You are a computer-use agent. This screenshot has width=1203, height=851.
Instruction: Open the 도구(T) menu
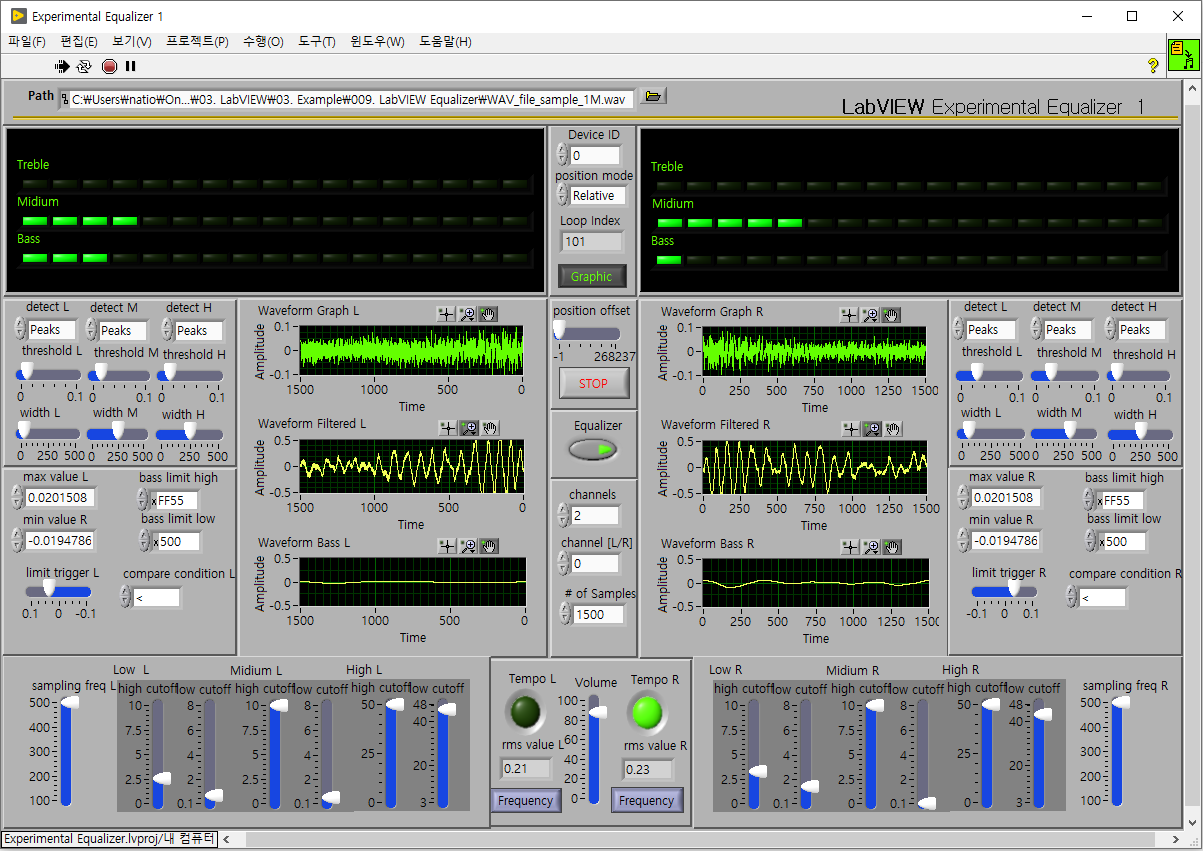point(317,41)
